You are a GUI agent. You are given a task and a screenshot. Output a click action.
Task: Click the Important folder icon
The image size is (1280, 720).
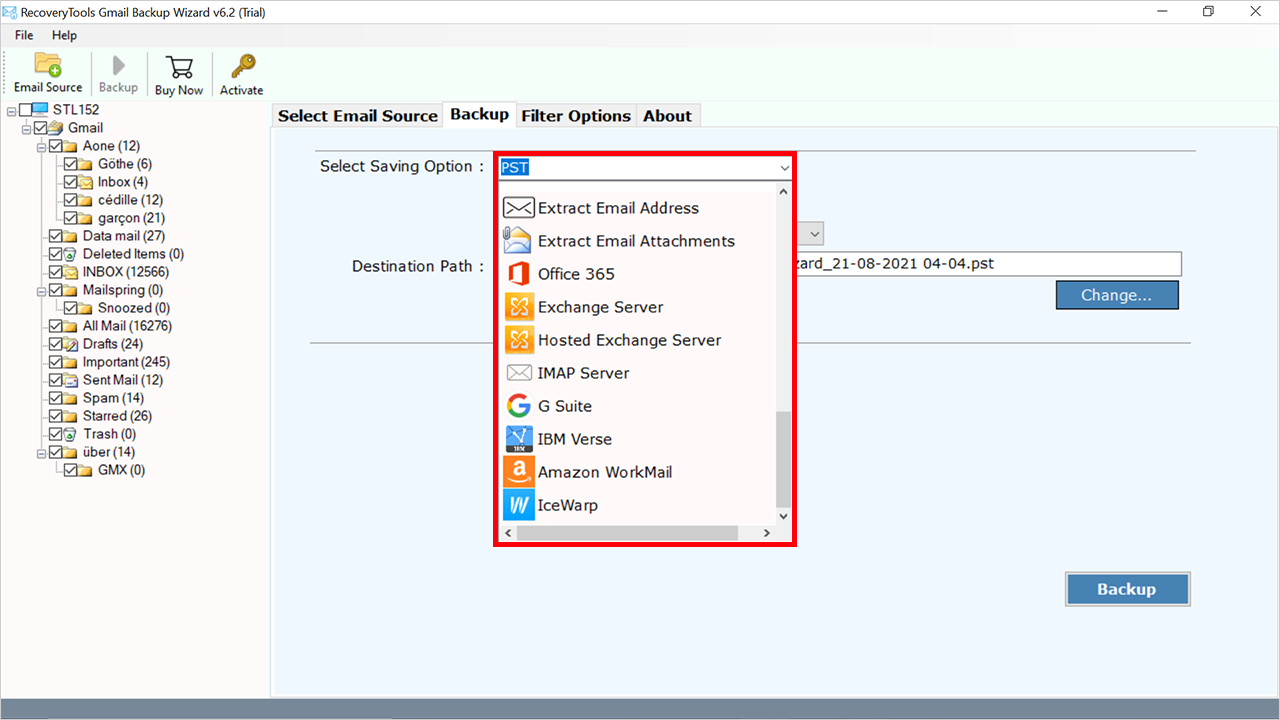[72, 362]
